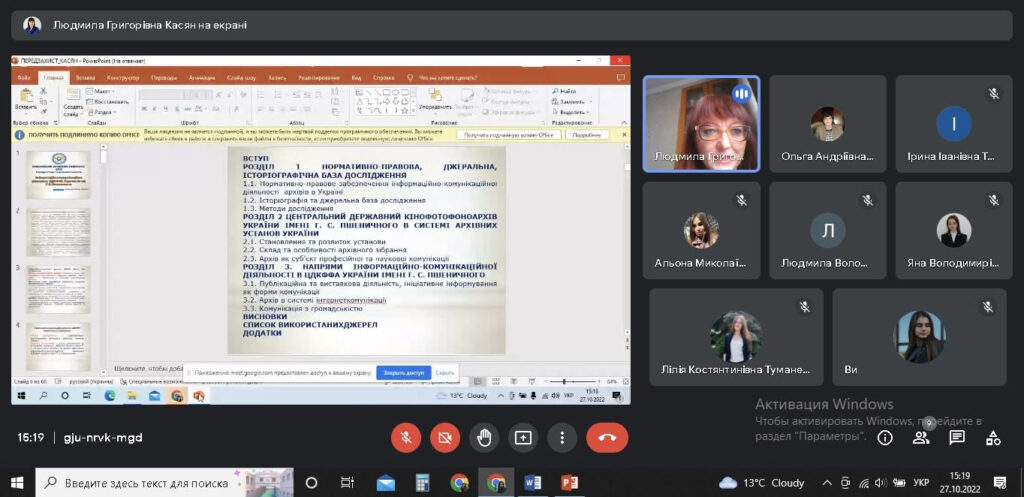1024x497 pixels.
Task: Open the Activities shapes icon
Action: click(x=993, y=437)
